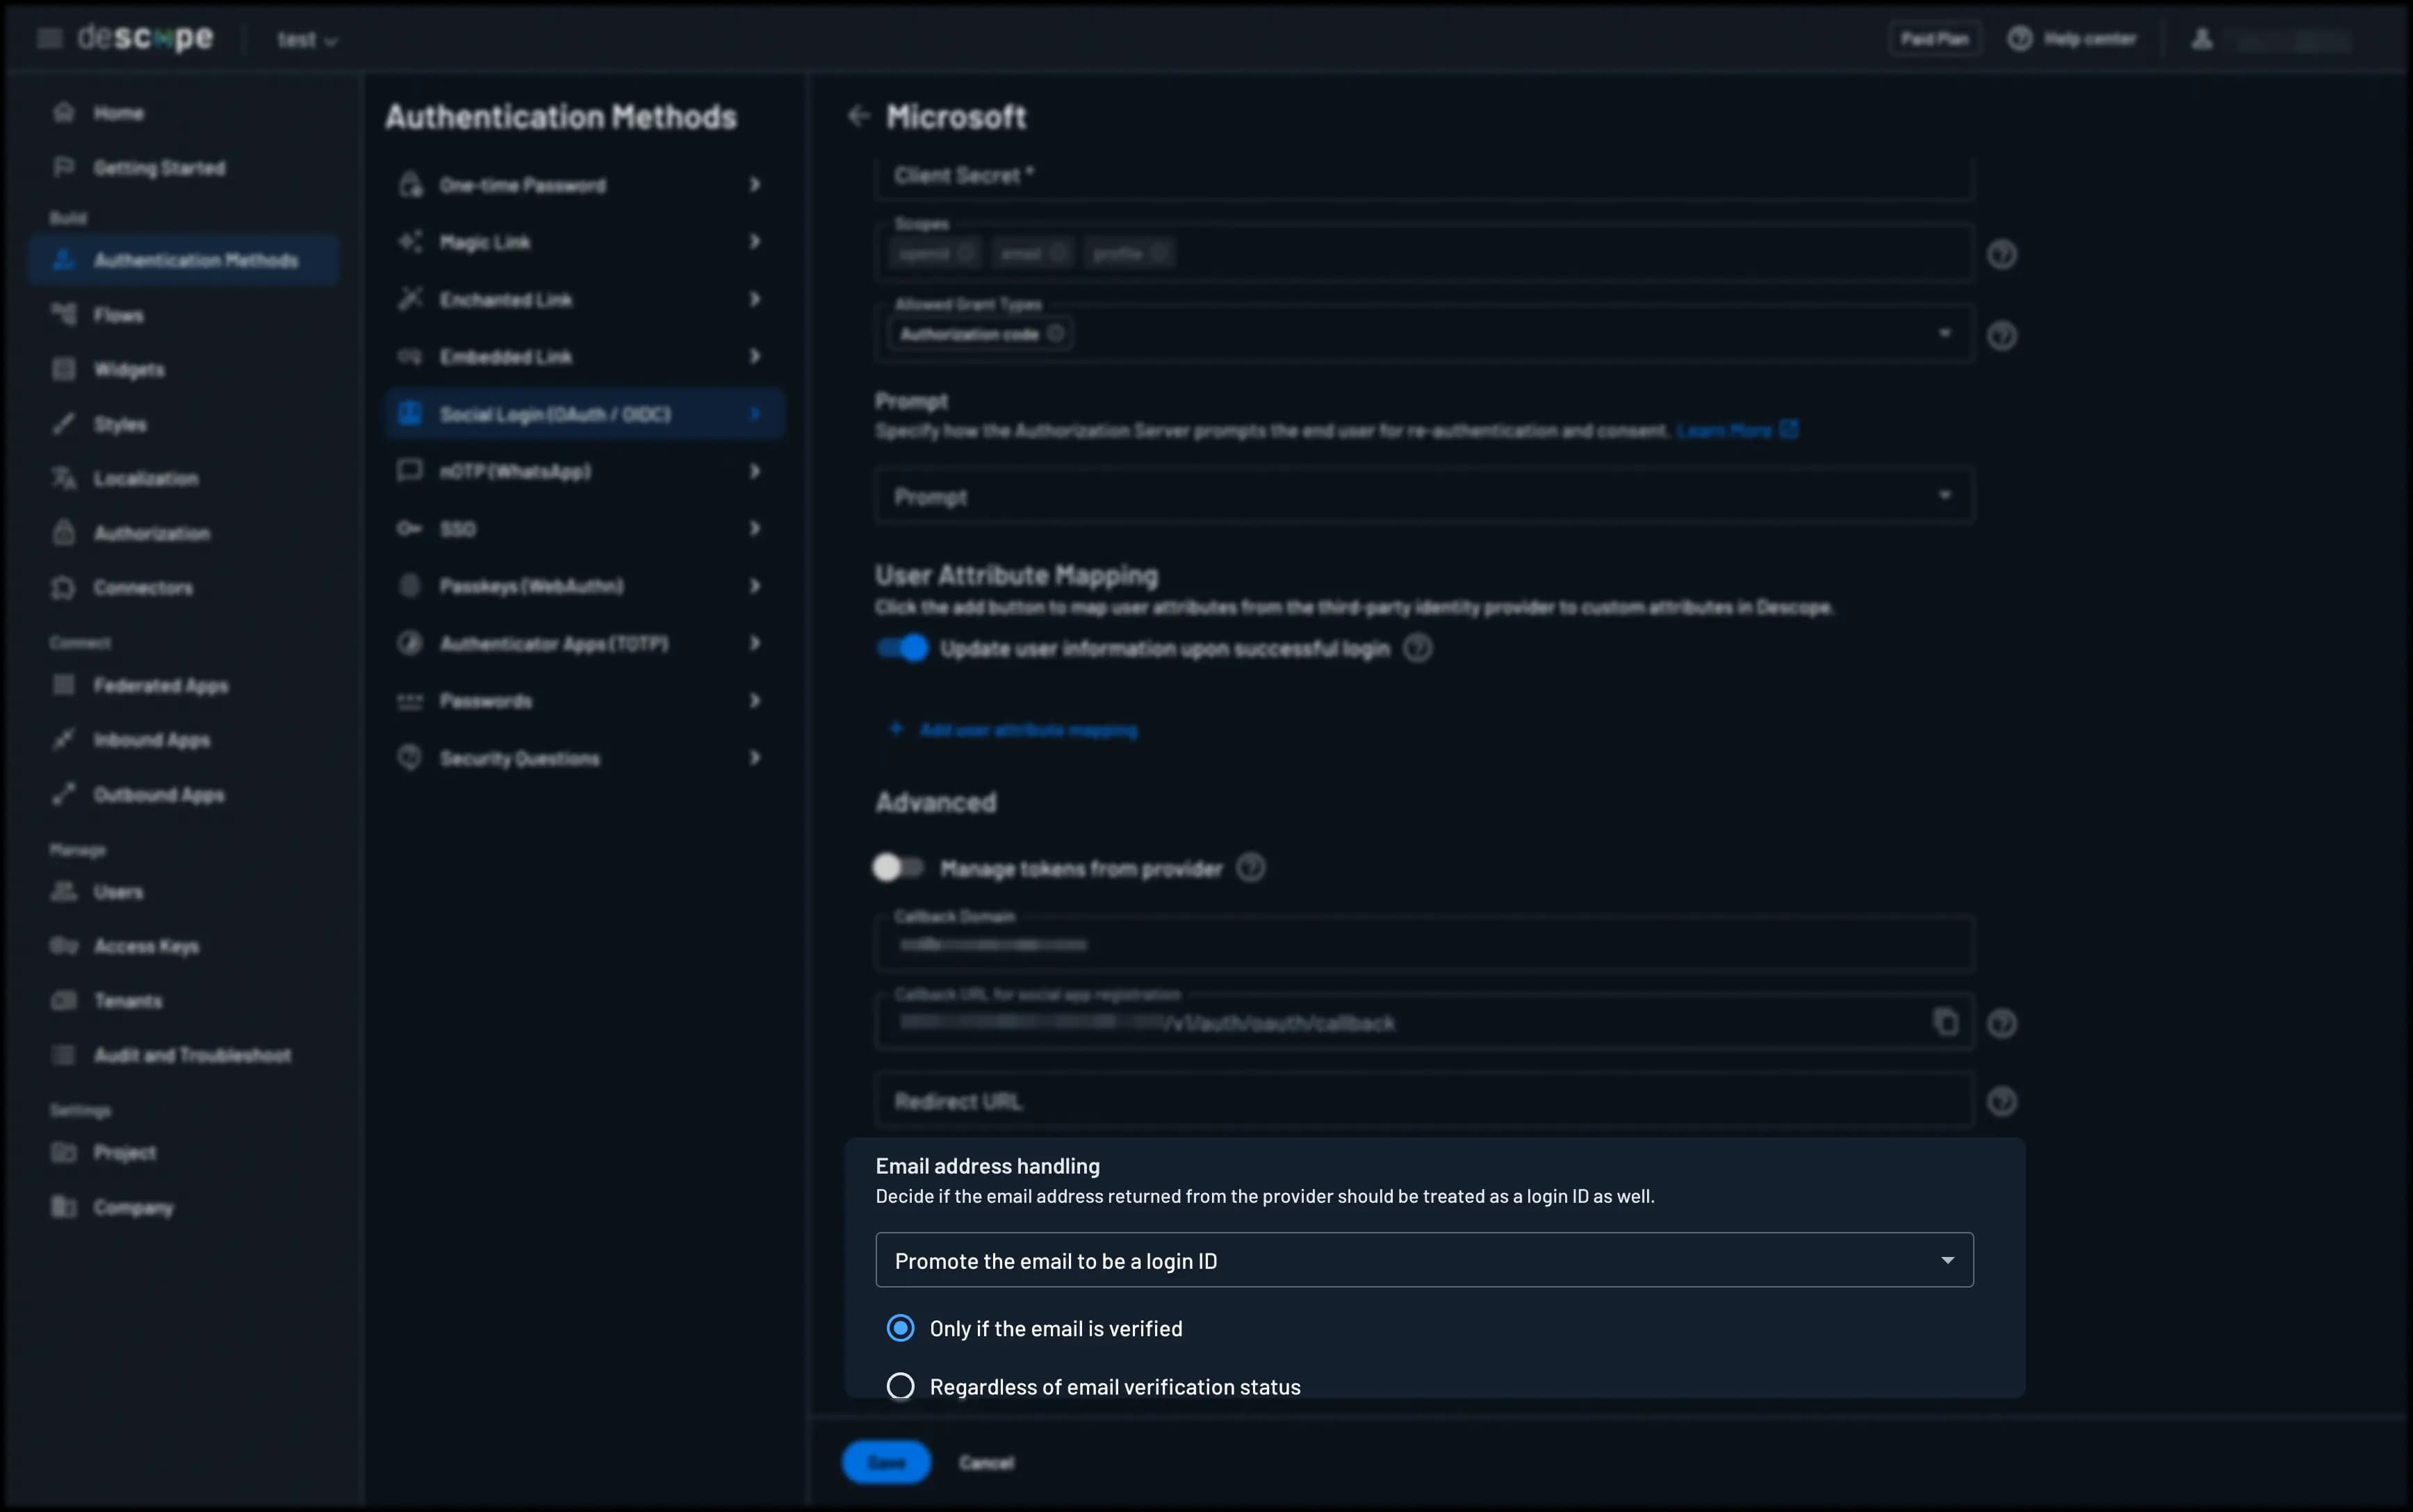The width and height of the screenshot is (2413, 1512).
Task: Expand the Allowed Grant Types dropdown arrow
Action: click(1944, 333)
